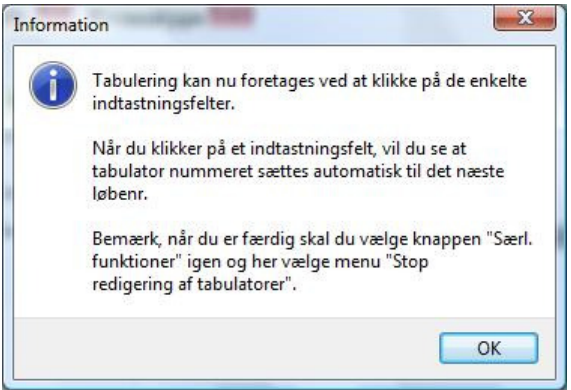Close the Information dialog with X
The height and width of the screenshot is (390, 571).
click(525, 17)
